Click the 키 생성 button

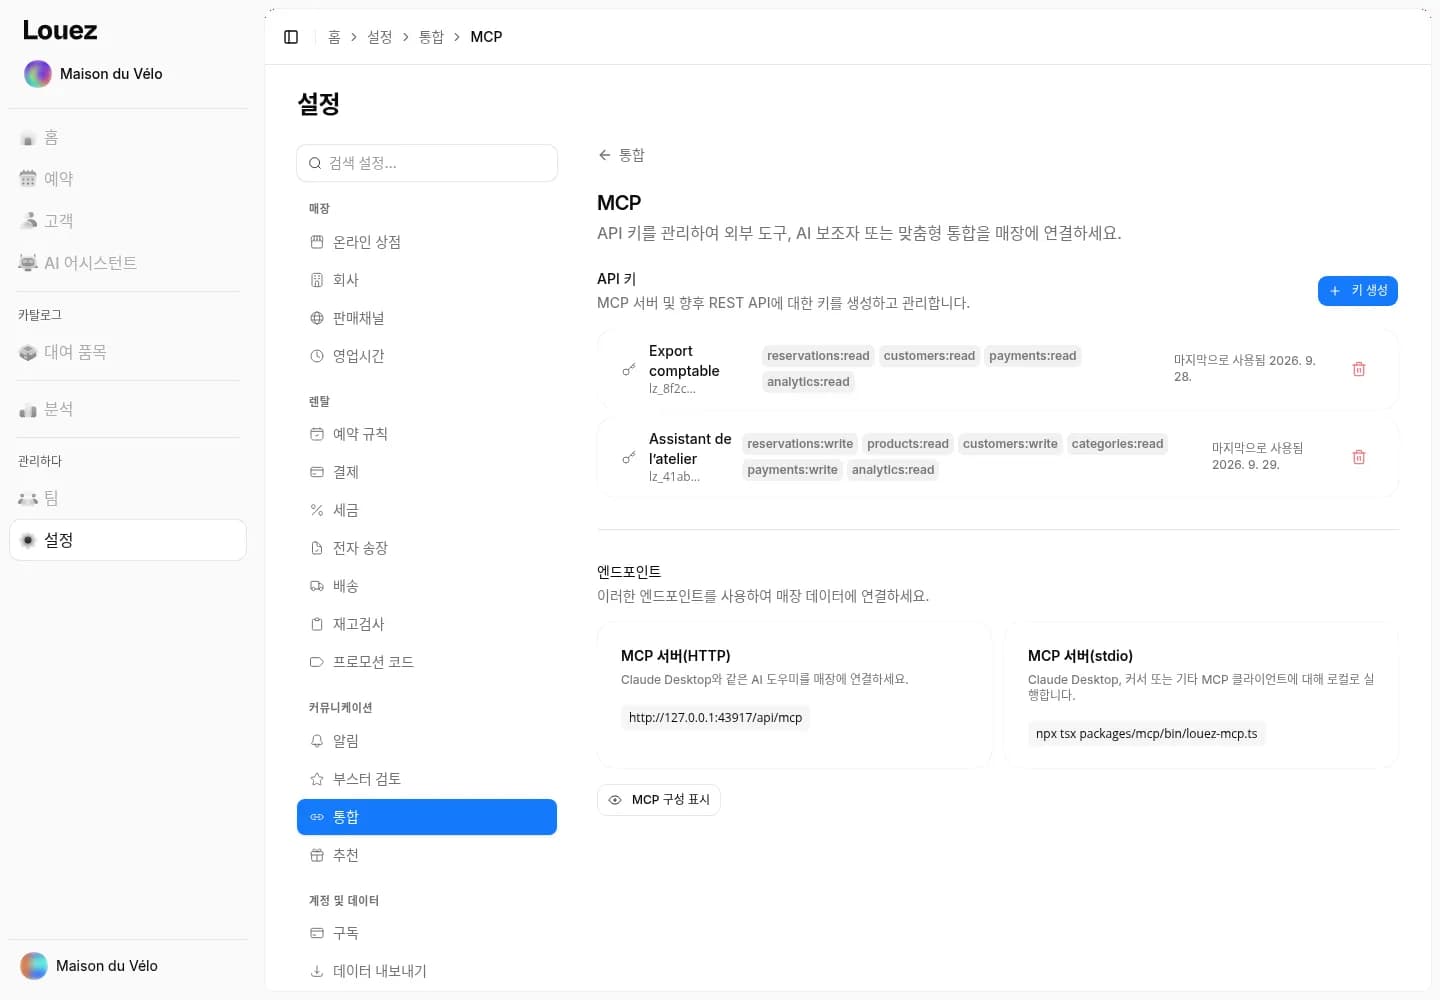pos(1358,291)
